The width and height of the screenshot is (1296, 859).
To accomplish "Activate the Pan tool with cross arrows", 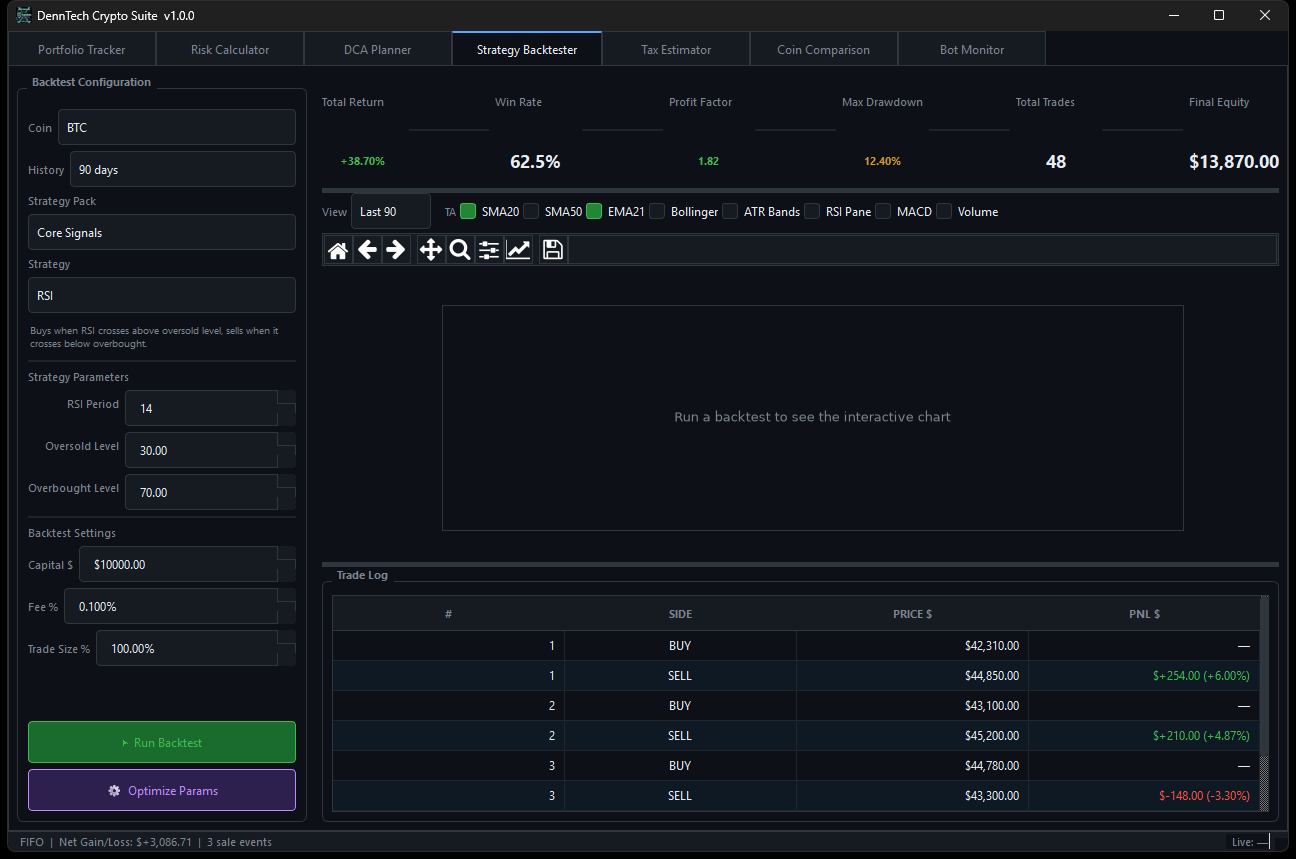I will 431,250.
